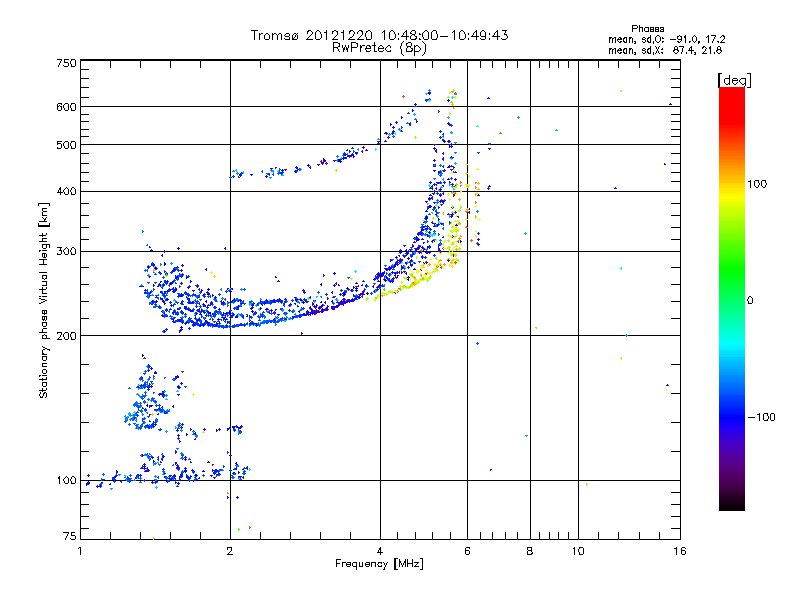Select the 'mean, sd,O: -91.0, 17.2' text
The height and width of the screenshot is (600, 800).
[x=666, y=39]
